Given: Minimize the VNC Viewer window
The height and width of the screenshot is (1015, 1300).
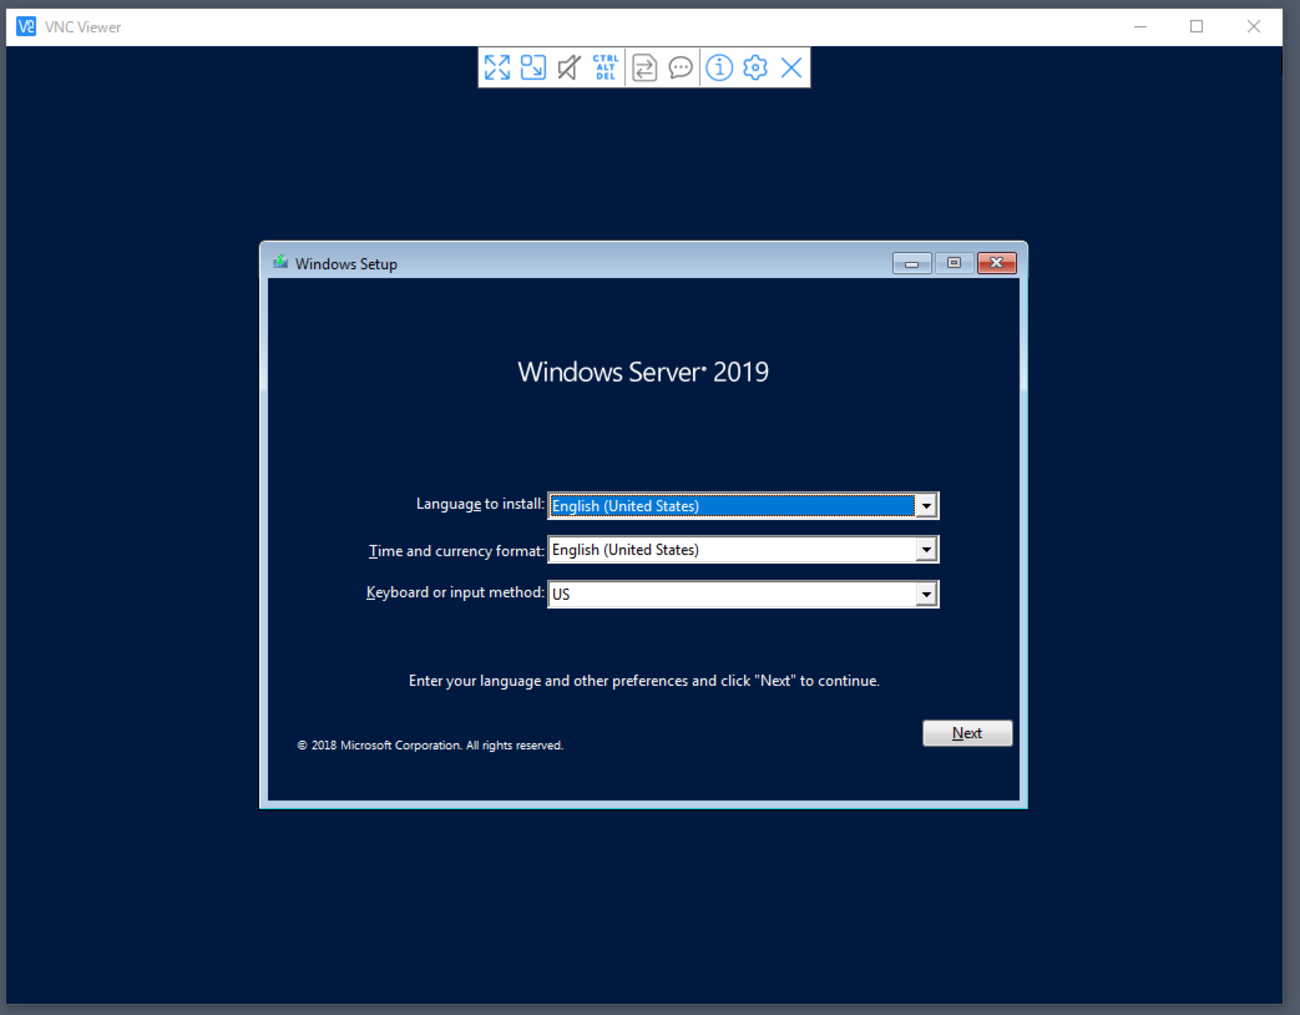Looking at the screenshot, I should (x=1140, y=27).
